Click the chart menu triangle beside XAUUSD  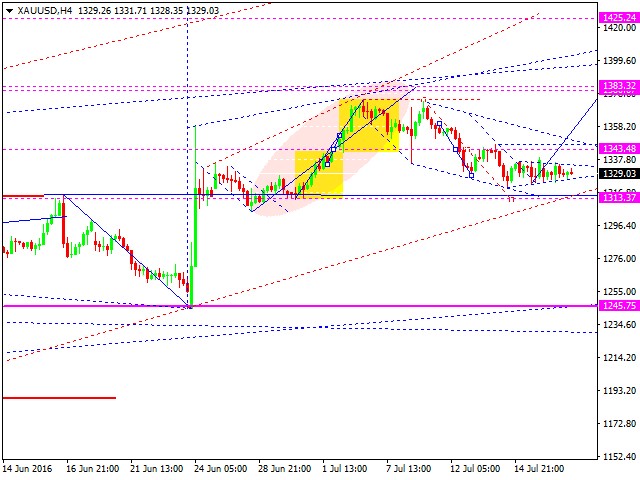pyautogui.click(x=9, y=11)
